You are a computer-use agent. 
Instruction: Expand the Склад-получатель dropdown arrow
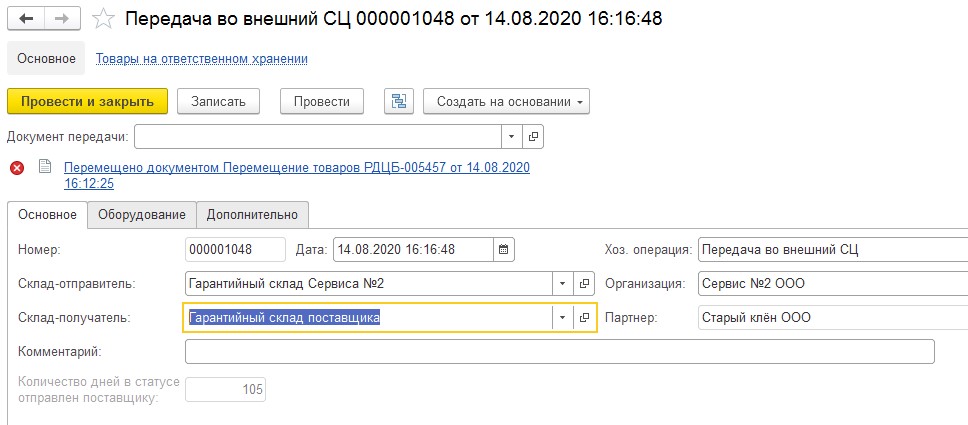562,318
